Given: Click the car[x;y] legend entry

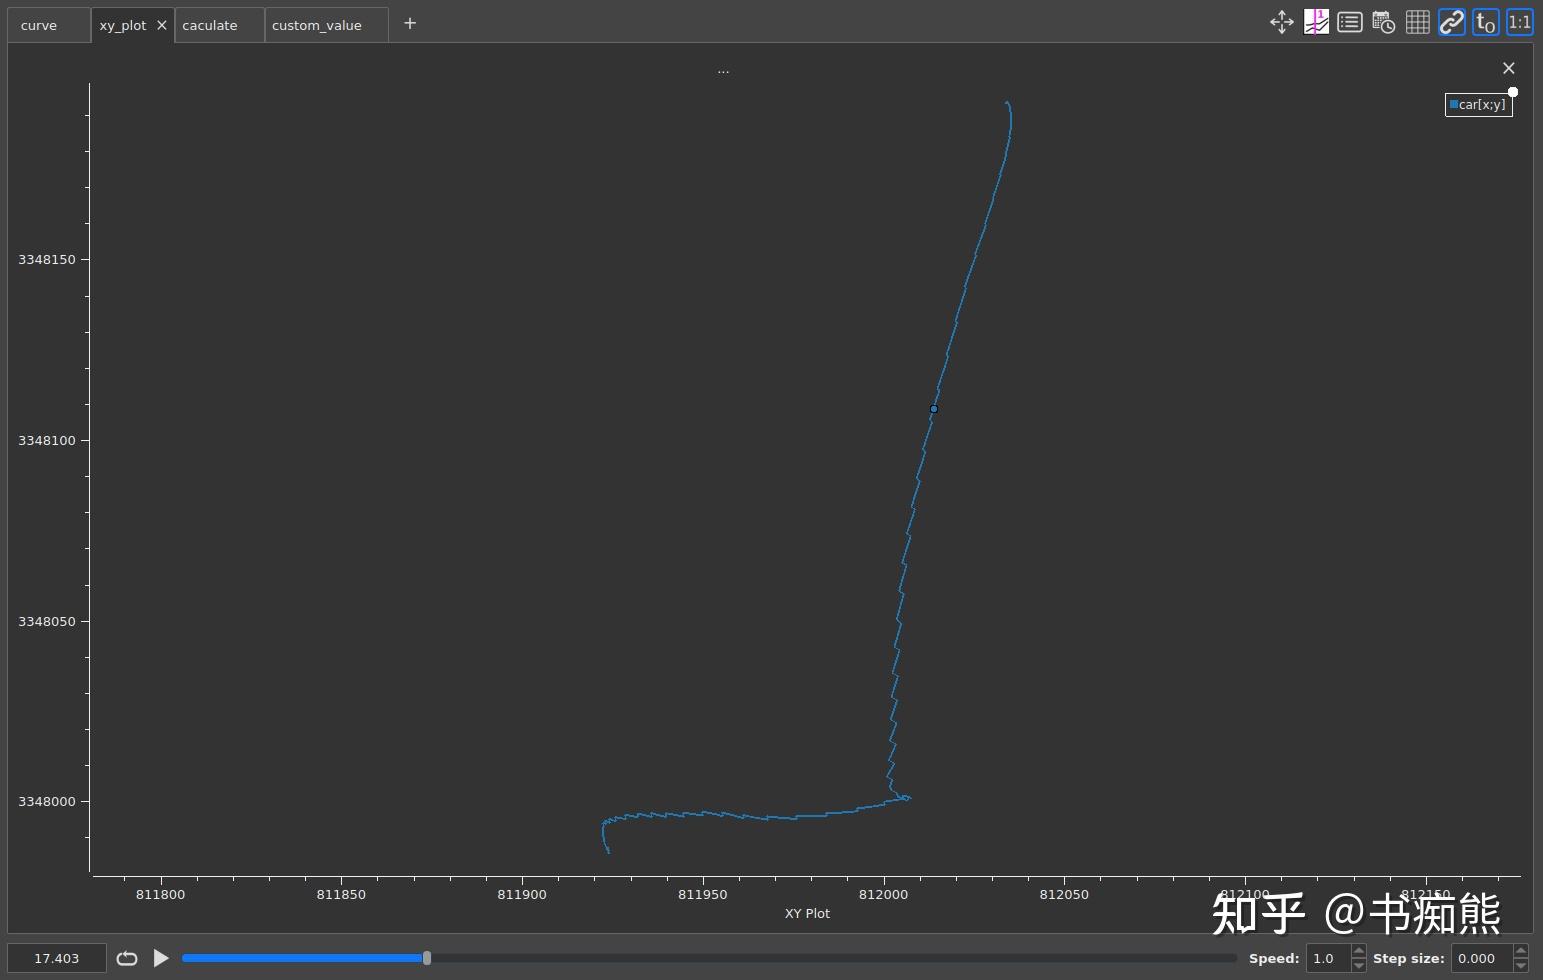Looking at the screenshot, I should 1478,104.
